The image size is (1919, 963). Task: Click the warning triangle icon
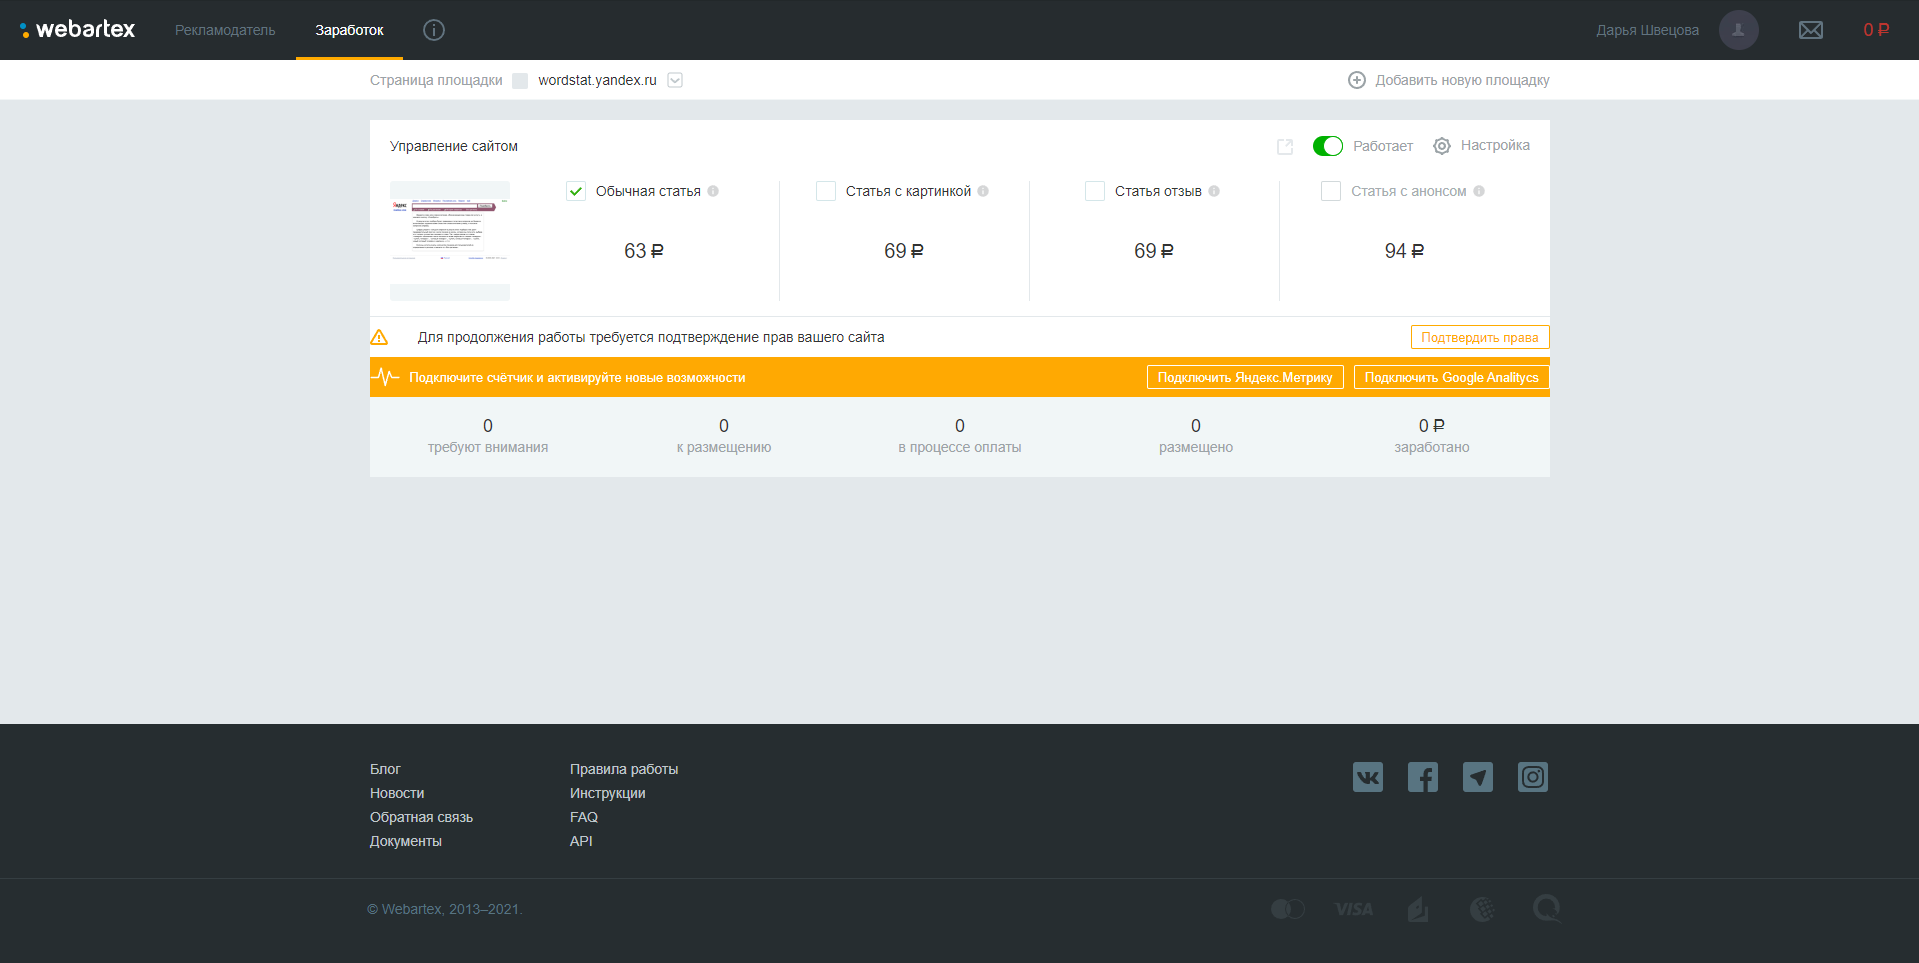pyautogui.click(x=379, y=337)
